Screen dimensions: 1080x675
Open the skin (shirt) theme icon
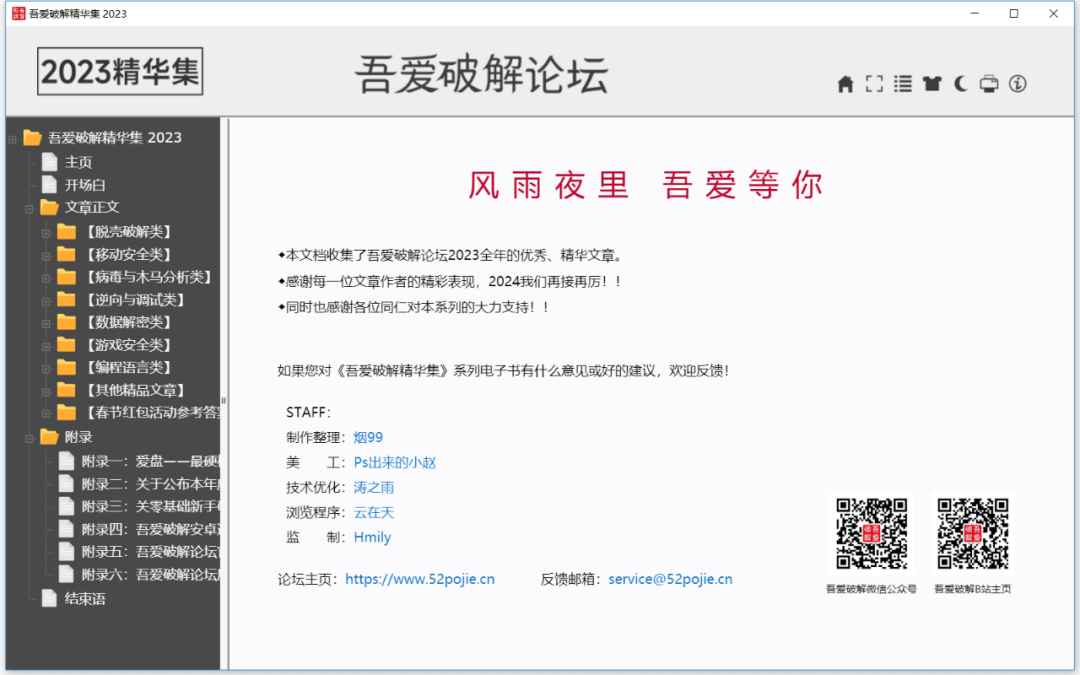pyautogui.click(x=932, y=84)
